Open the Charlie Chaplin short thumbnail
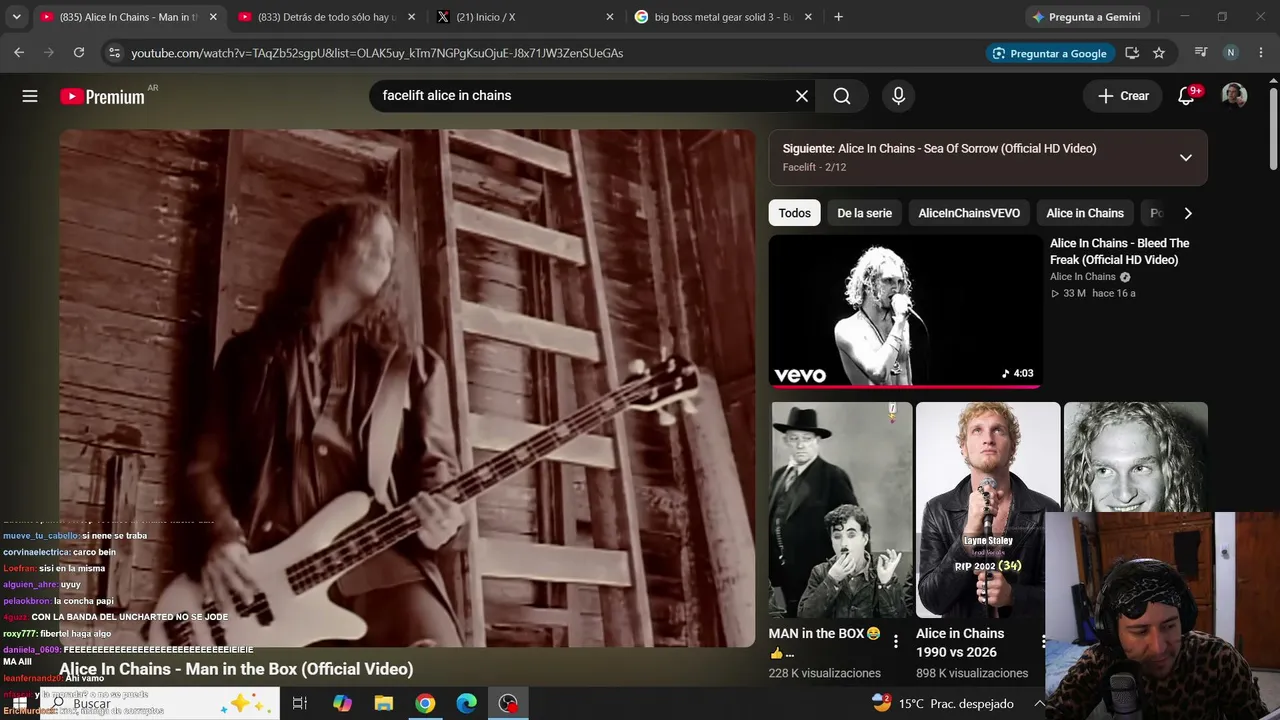1280x720 pixels. (x=841, y=510)
